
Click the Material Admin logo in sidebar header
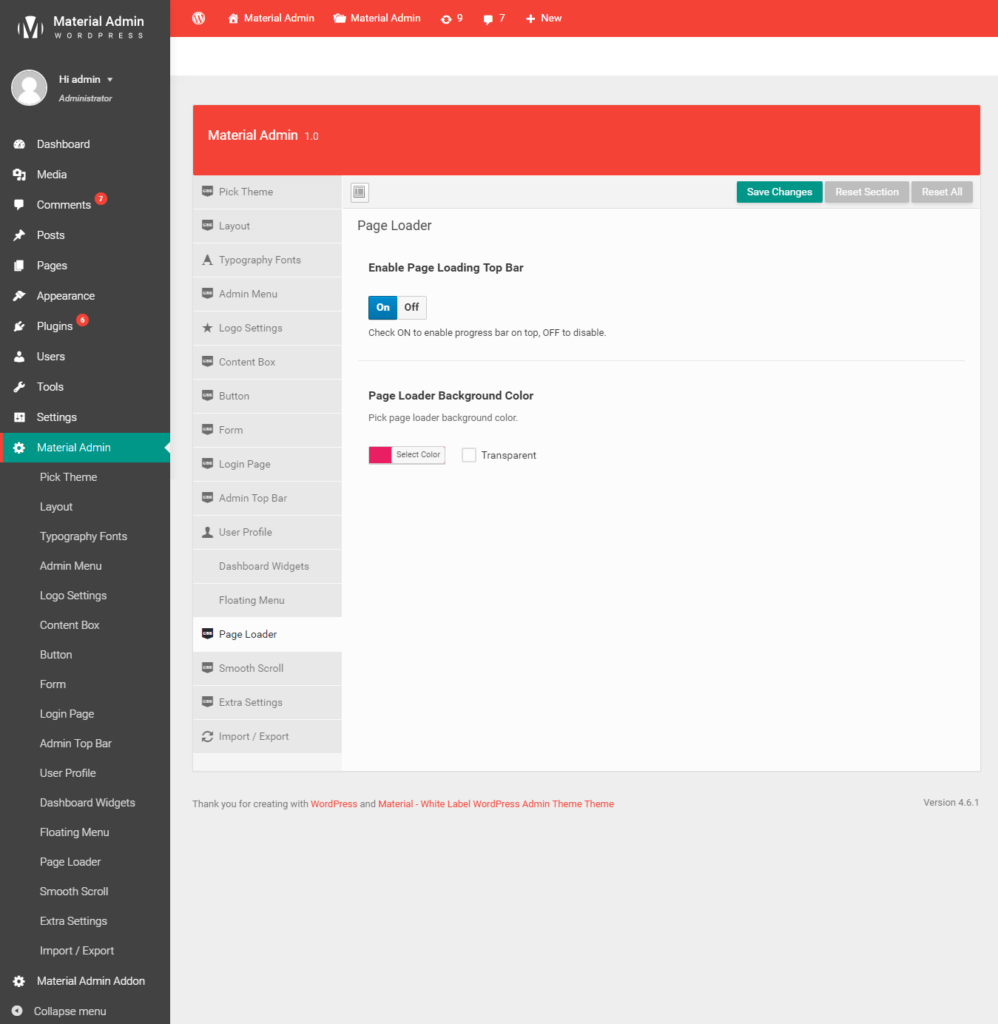80,27
